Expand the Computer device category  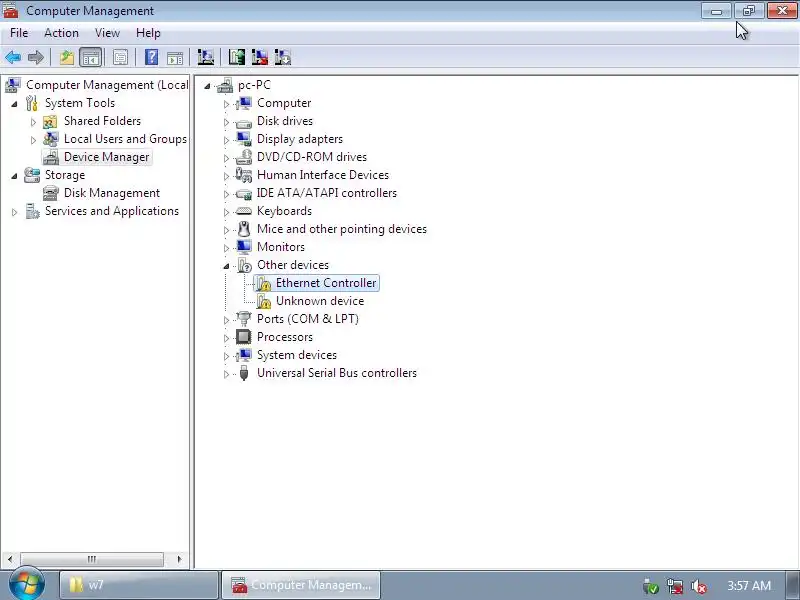226,104
